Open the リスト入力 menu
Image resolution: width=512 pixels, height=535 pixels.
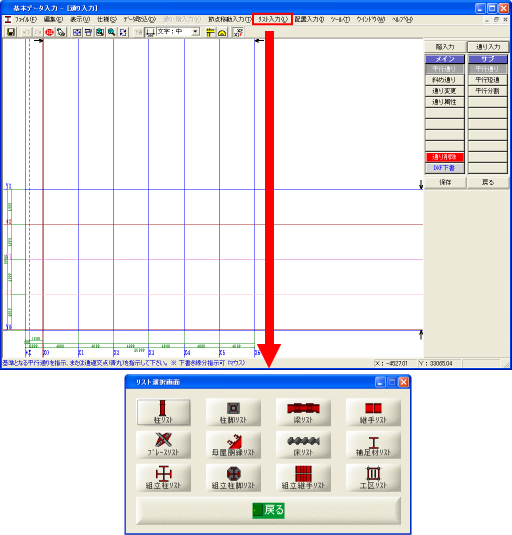[273, 19]
